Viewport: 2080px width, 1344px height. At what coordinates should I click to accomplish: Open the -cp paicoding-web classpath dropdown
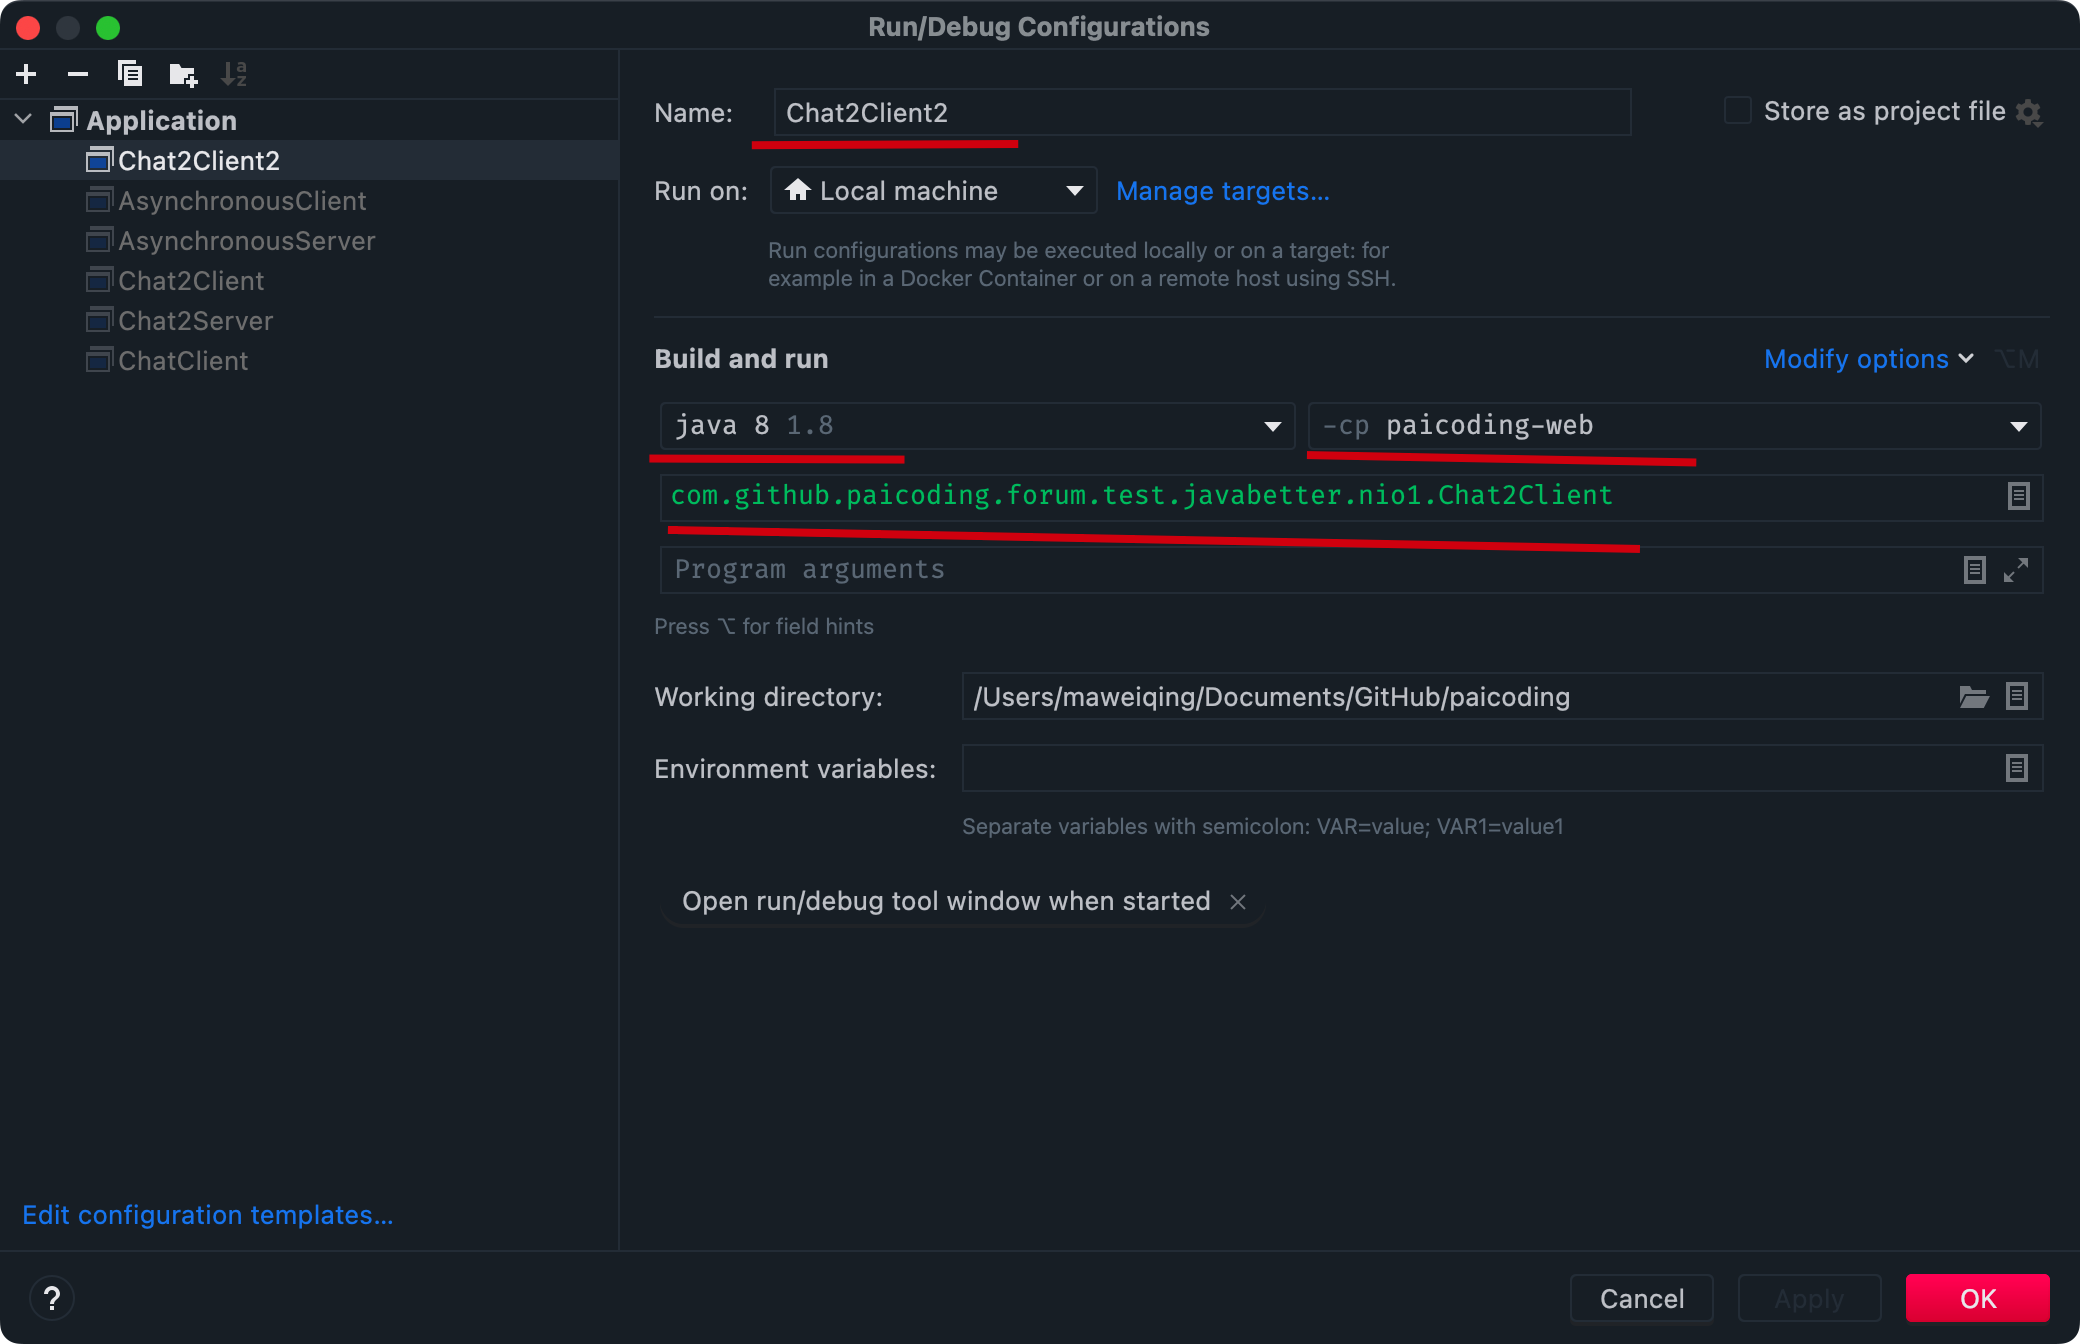2018,427
